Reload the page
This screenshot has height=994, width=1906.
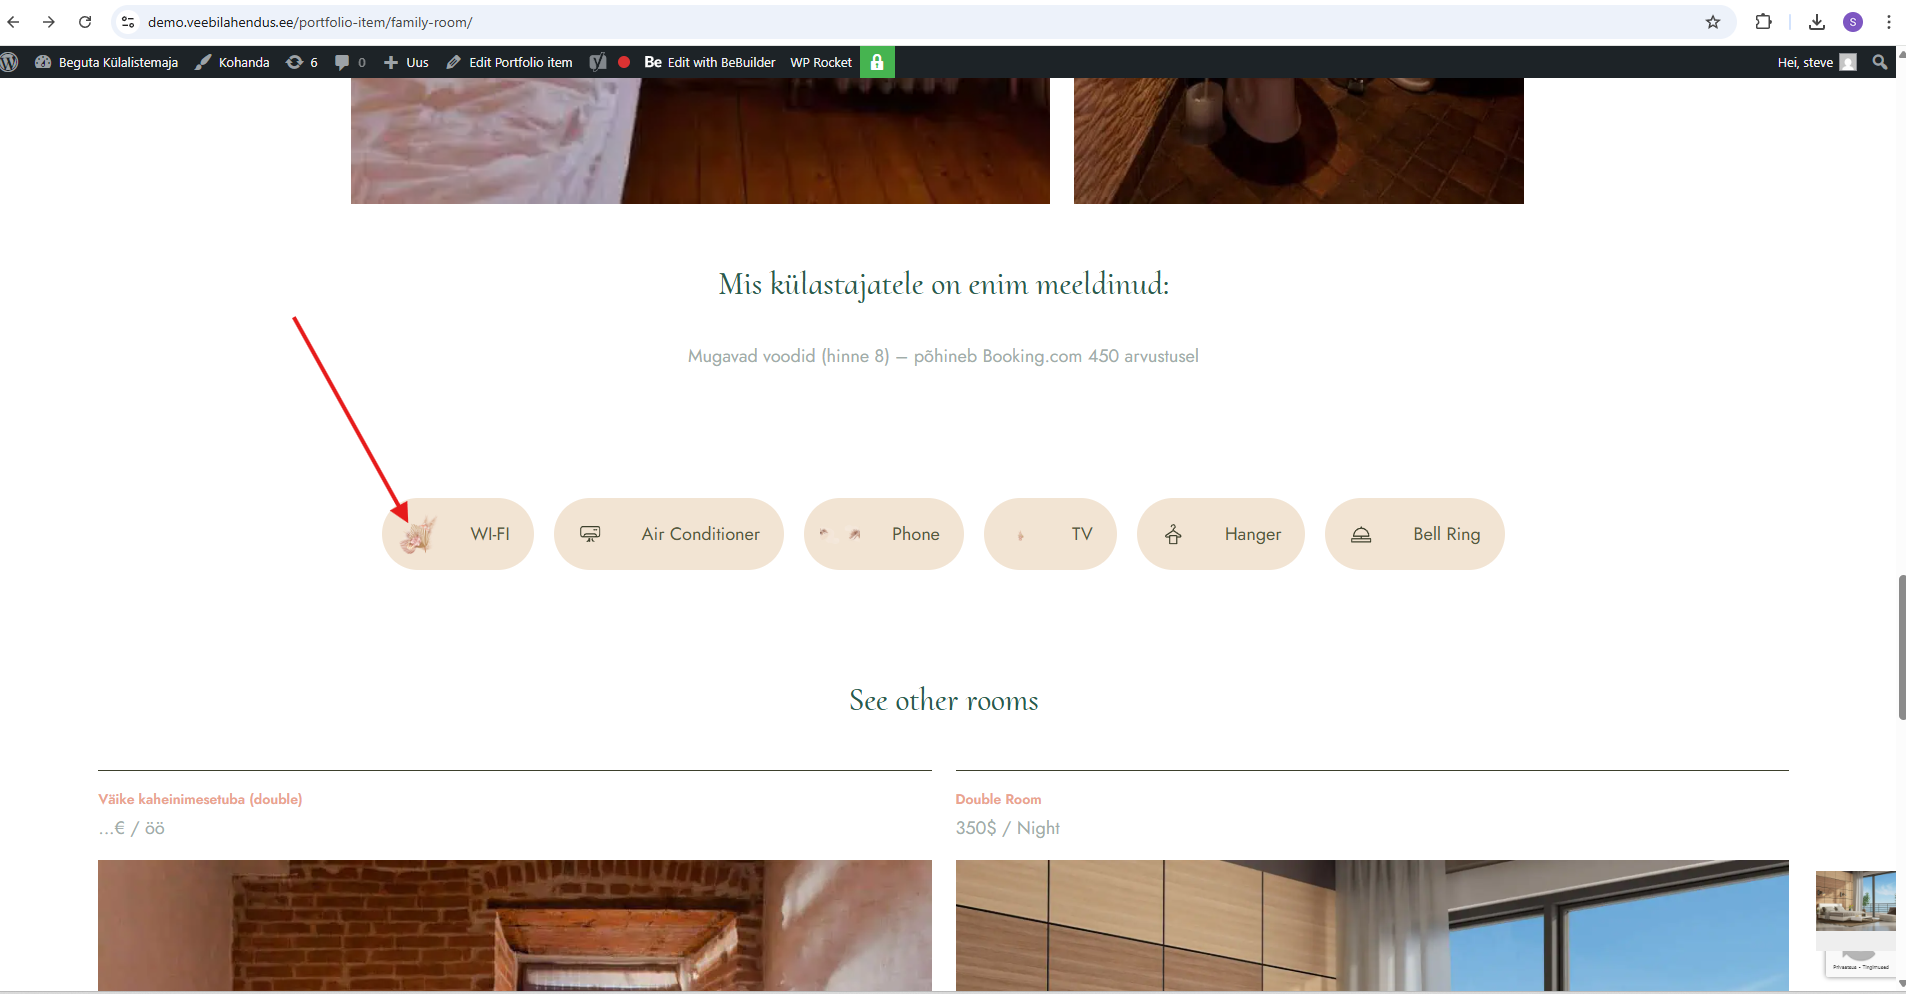pos(85,22)
